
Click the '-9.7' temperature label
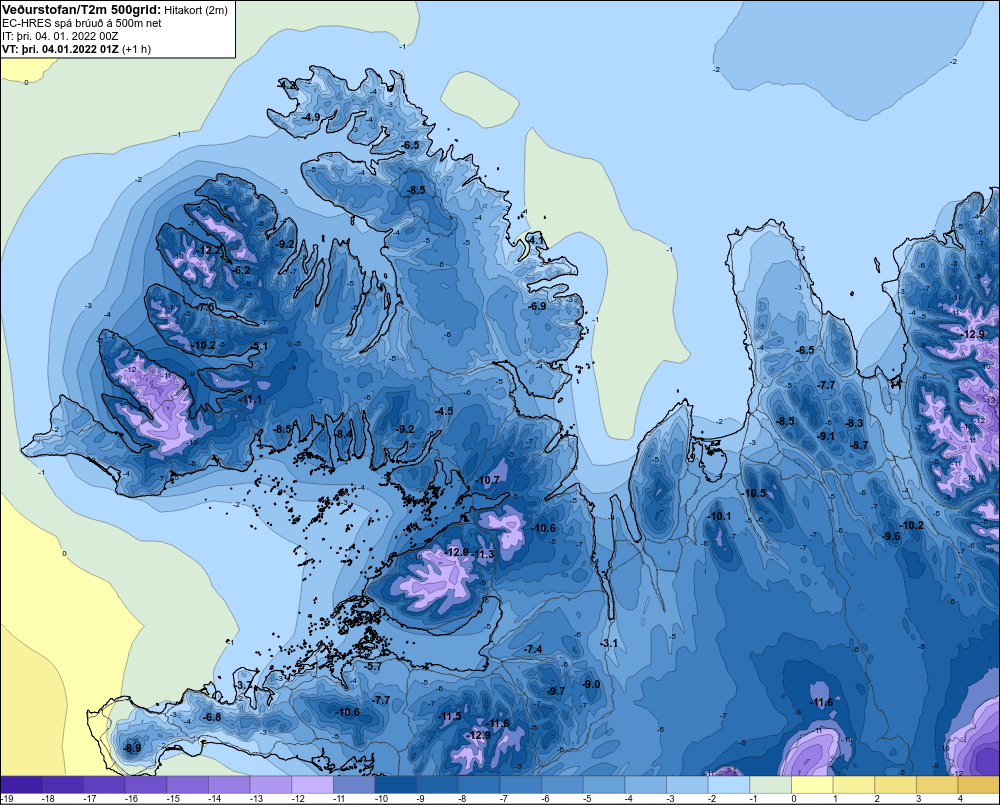click(x=556, y=691)
